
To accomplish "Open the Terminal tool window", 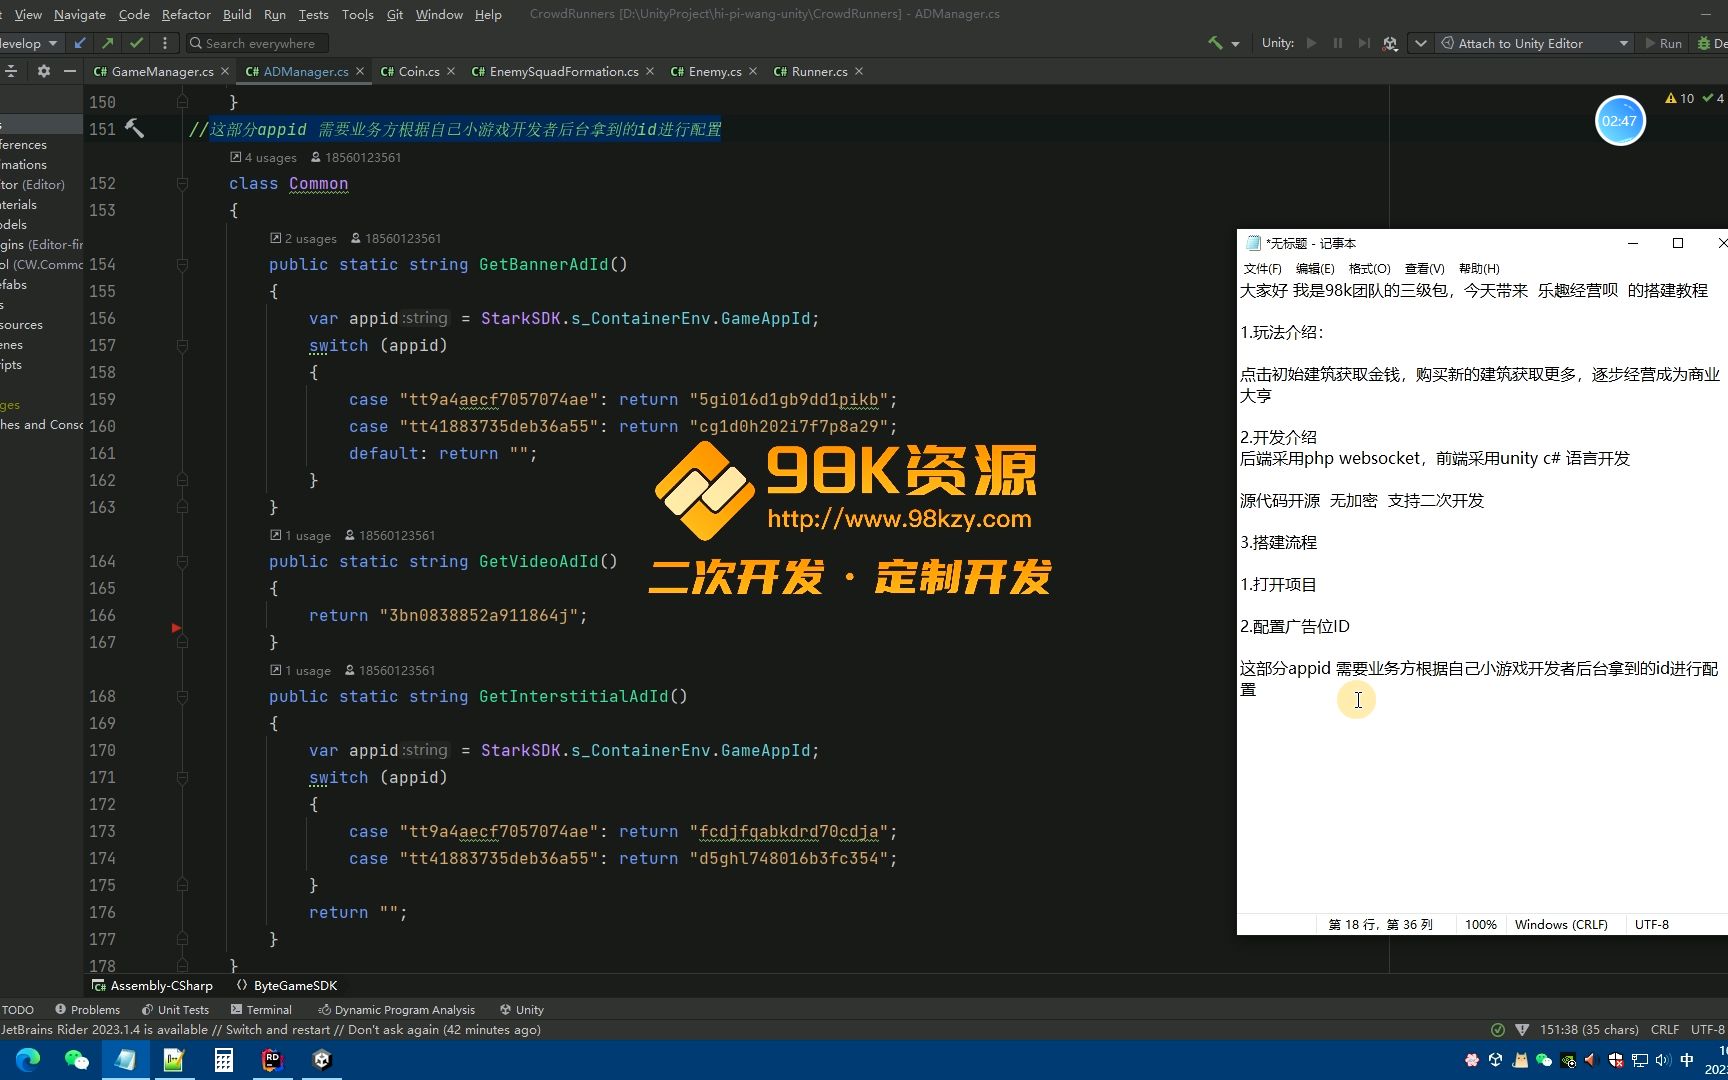I will coord(270,1009).
